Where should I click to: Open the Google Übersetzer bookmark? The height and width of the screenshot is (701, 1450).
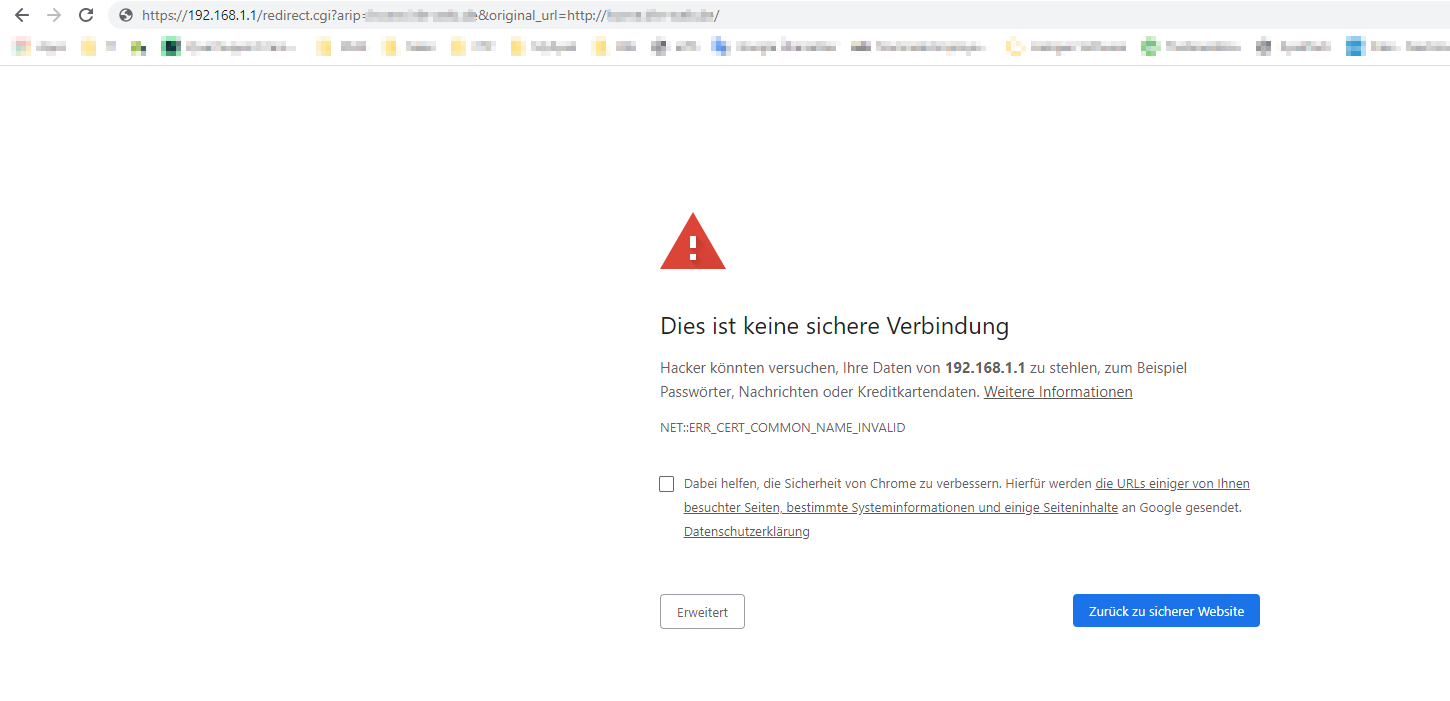(x=774, y=46)
